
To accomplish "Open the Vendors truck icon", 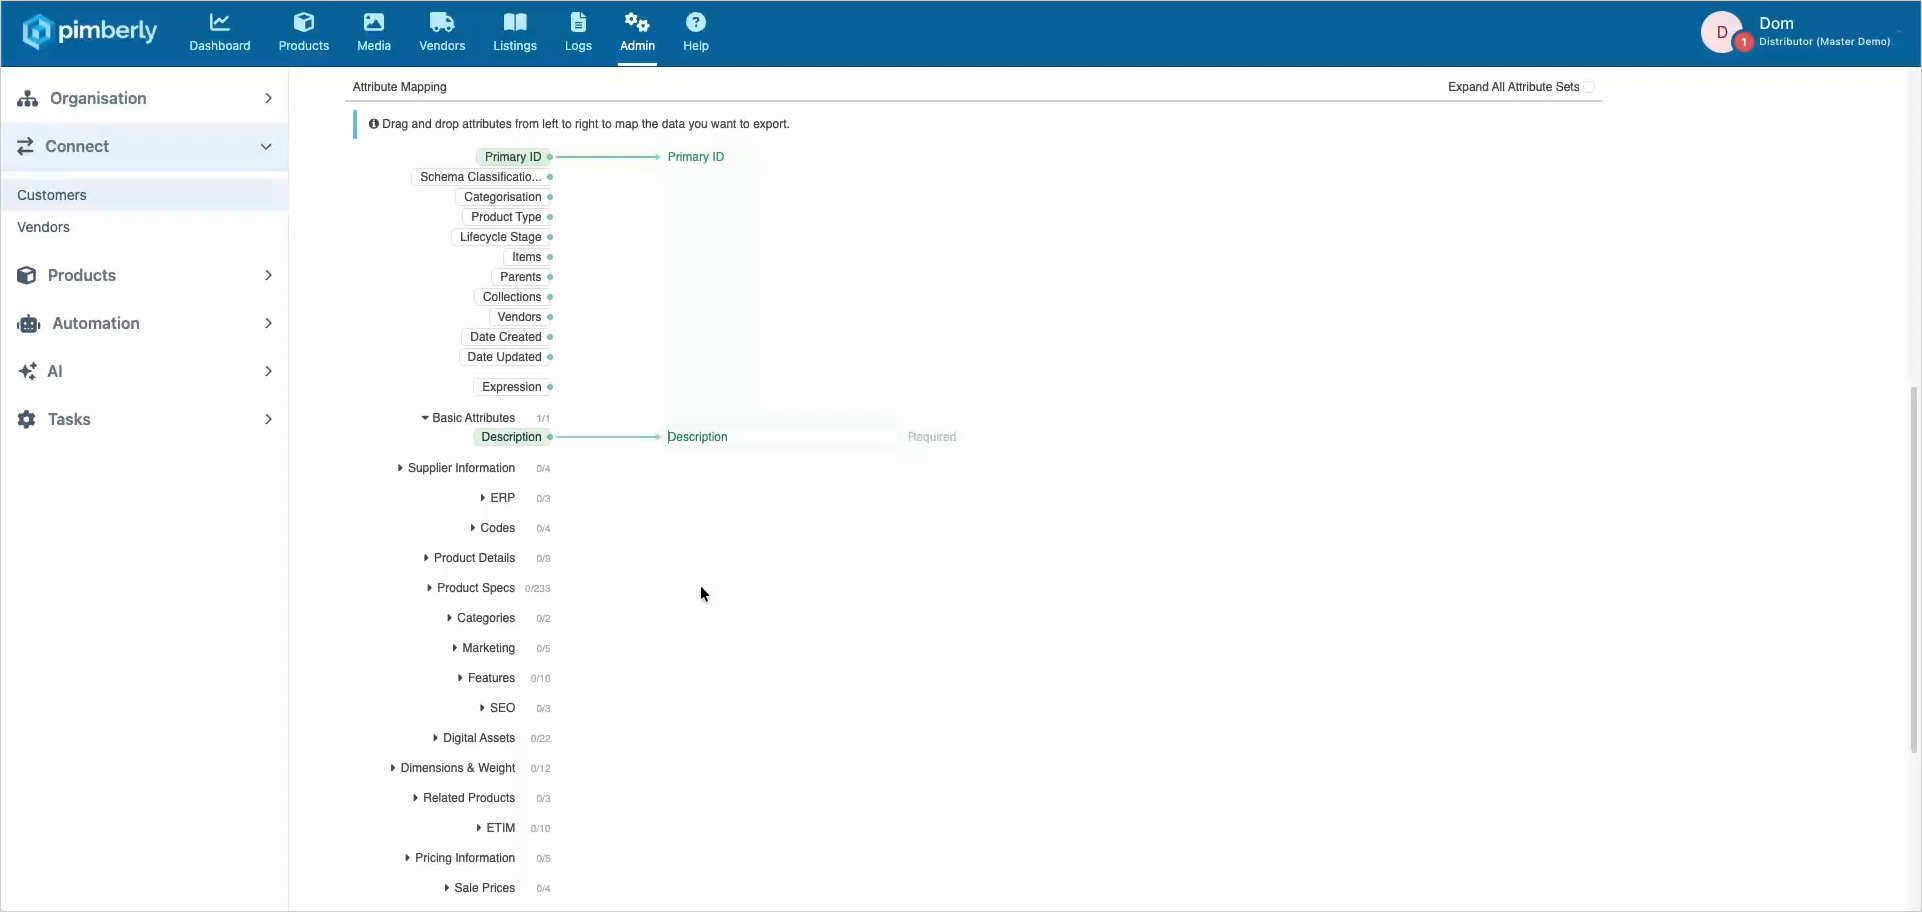I will pos(442,22).
